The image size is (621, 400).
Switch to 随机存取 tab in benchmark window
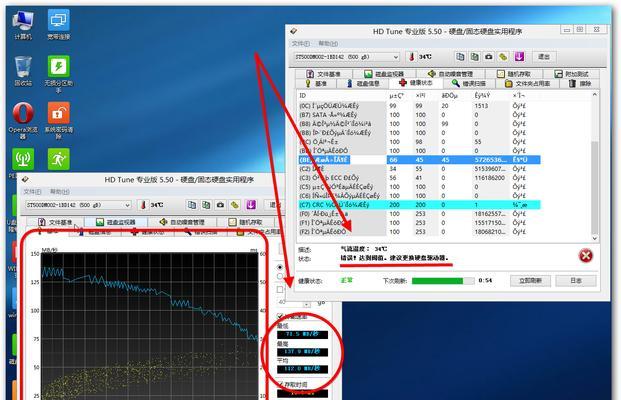[x=246, y=222]
